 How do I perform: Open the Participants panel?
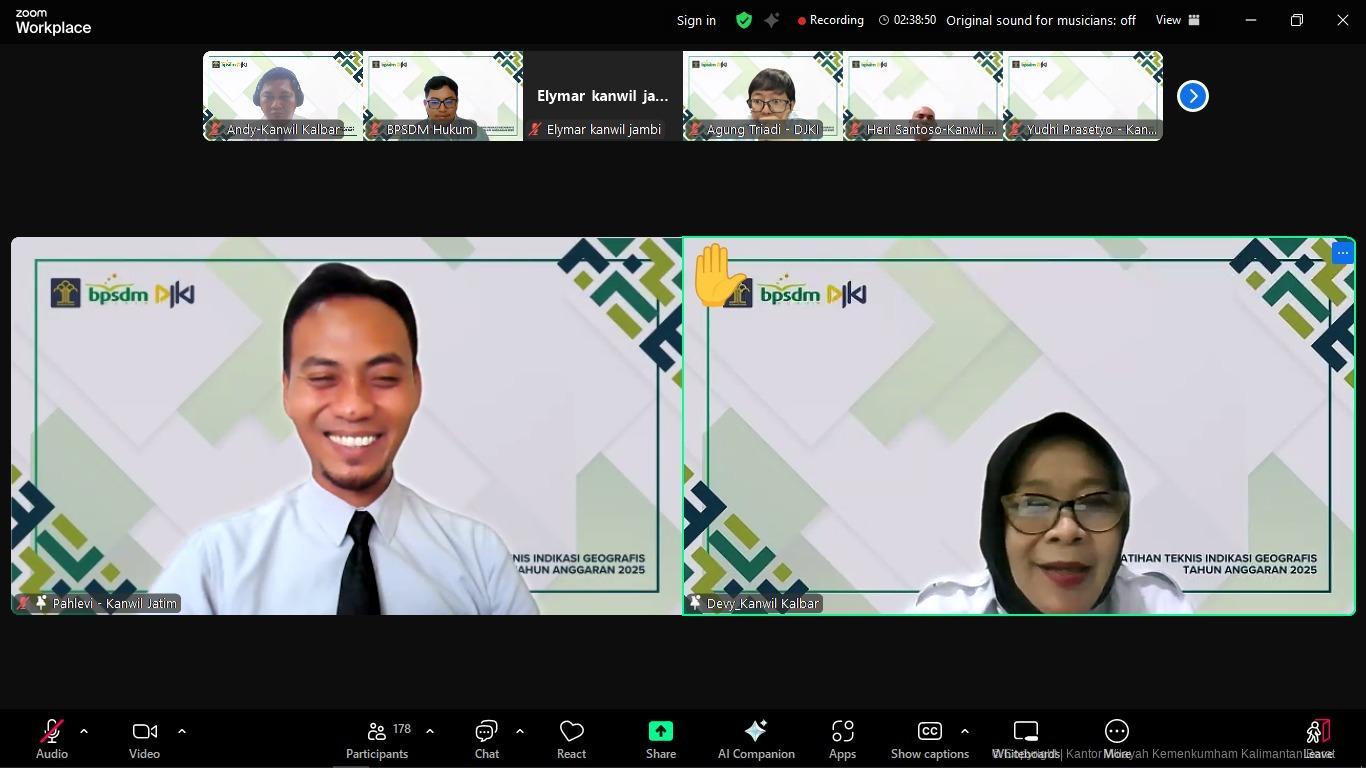click(377, 739)
